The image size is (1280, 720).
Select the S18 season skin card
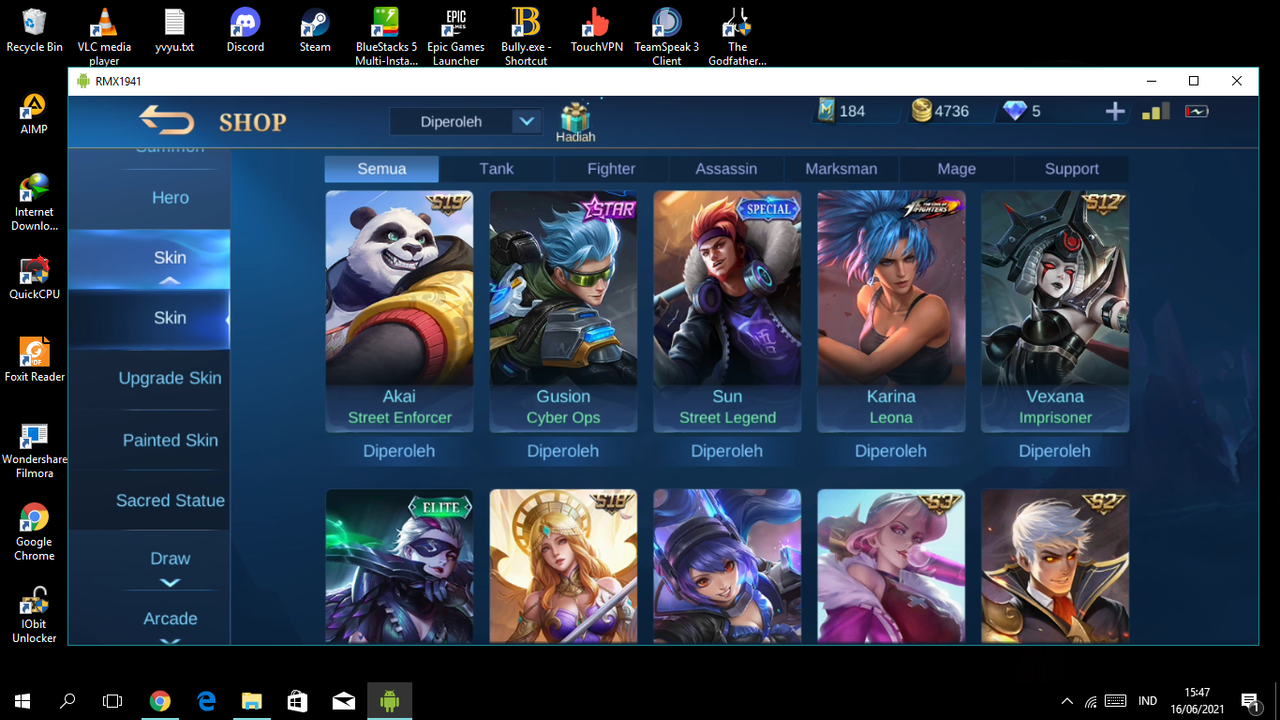563,566
